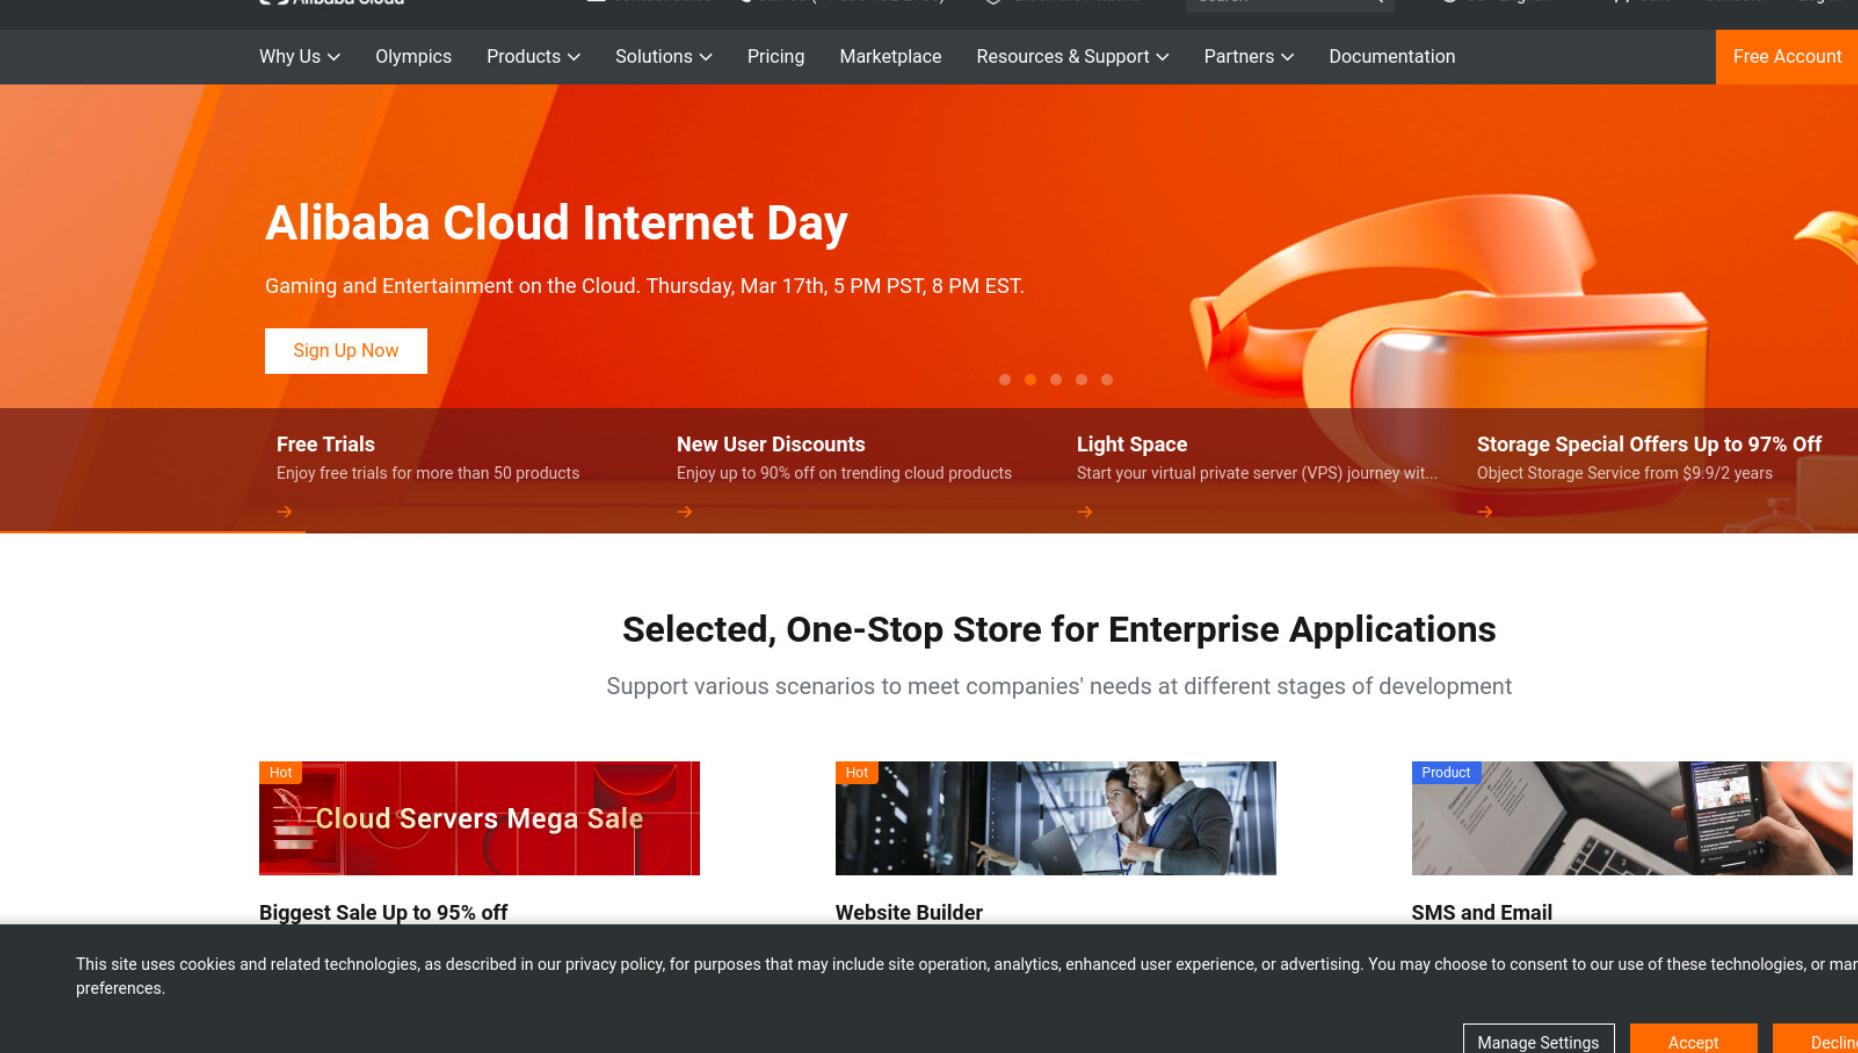Viewport: 1858px width, 1053px height.
Task: Expand the Why Us menu
Action: tap(299, 57)
